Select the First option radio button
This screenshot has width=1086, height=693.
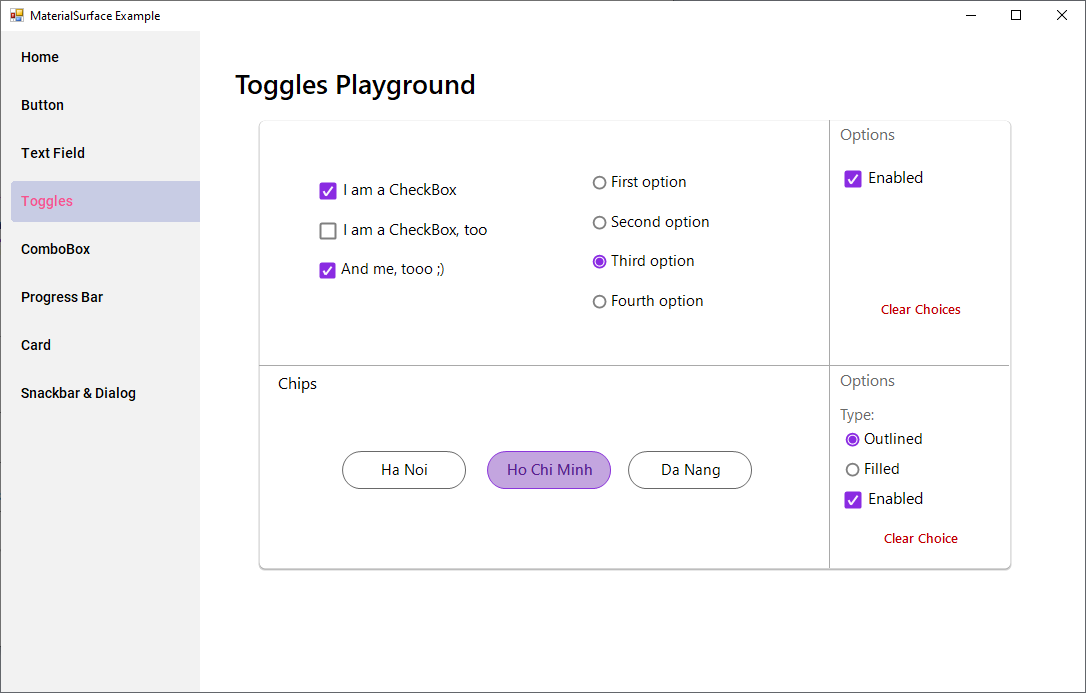(x=600, y=183)
